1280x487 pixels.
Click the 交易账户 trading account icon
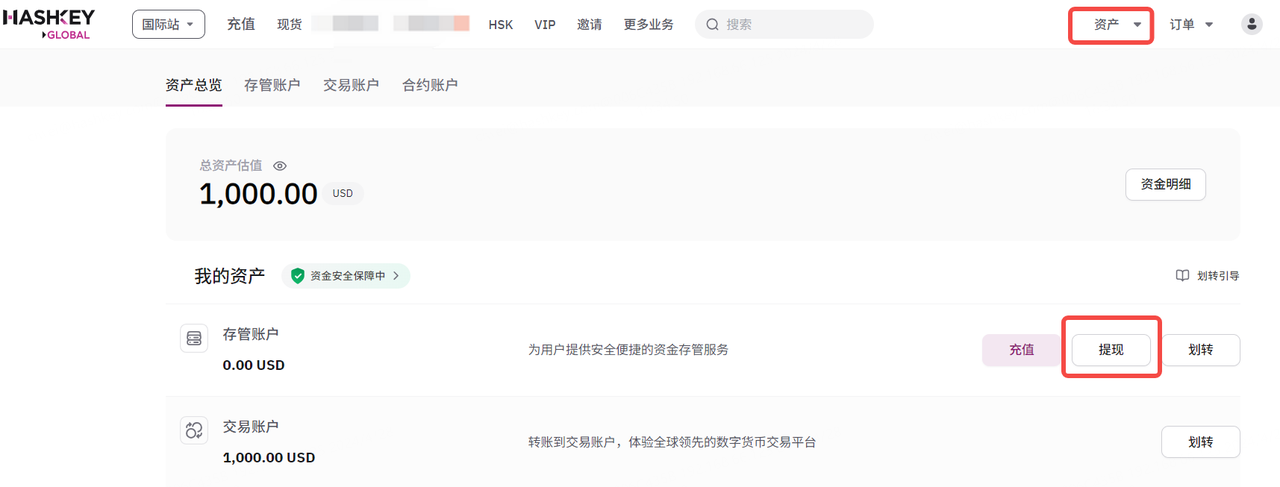point(194,431)
